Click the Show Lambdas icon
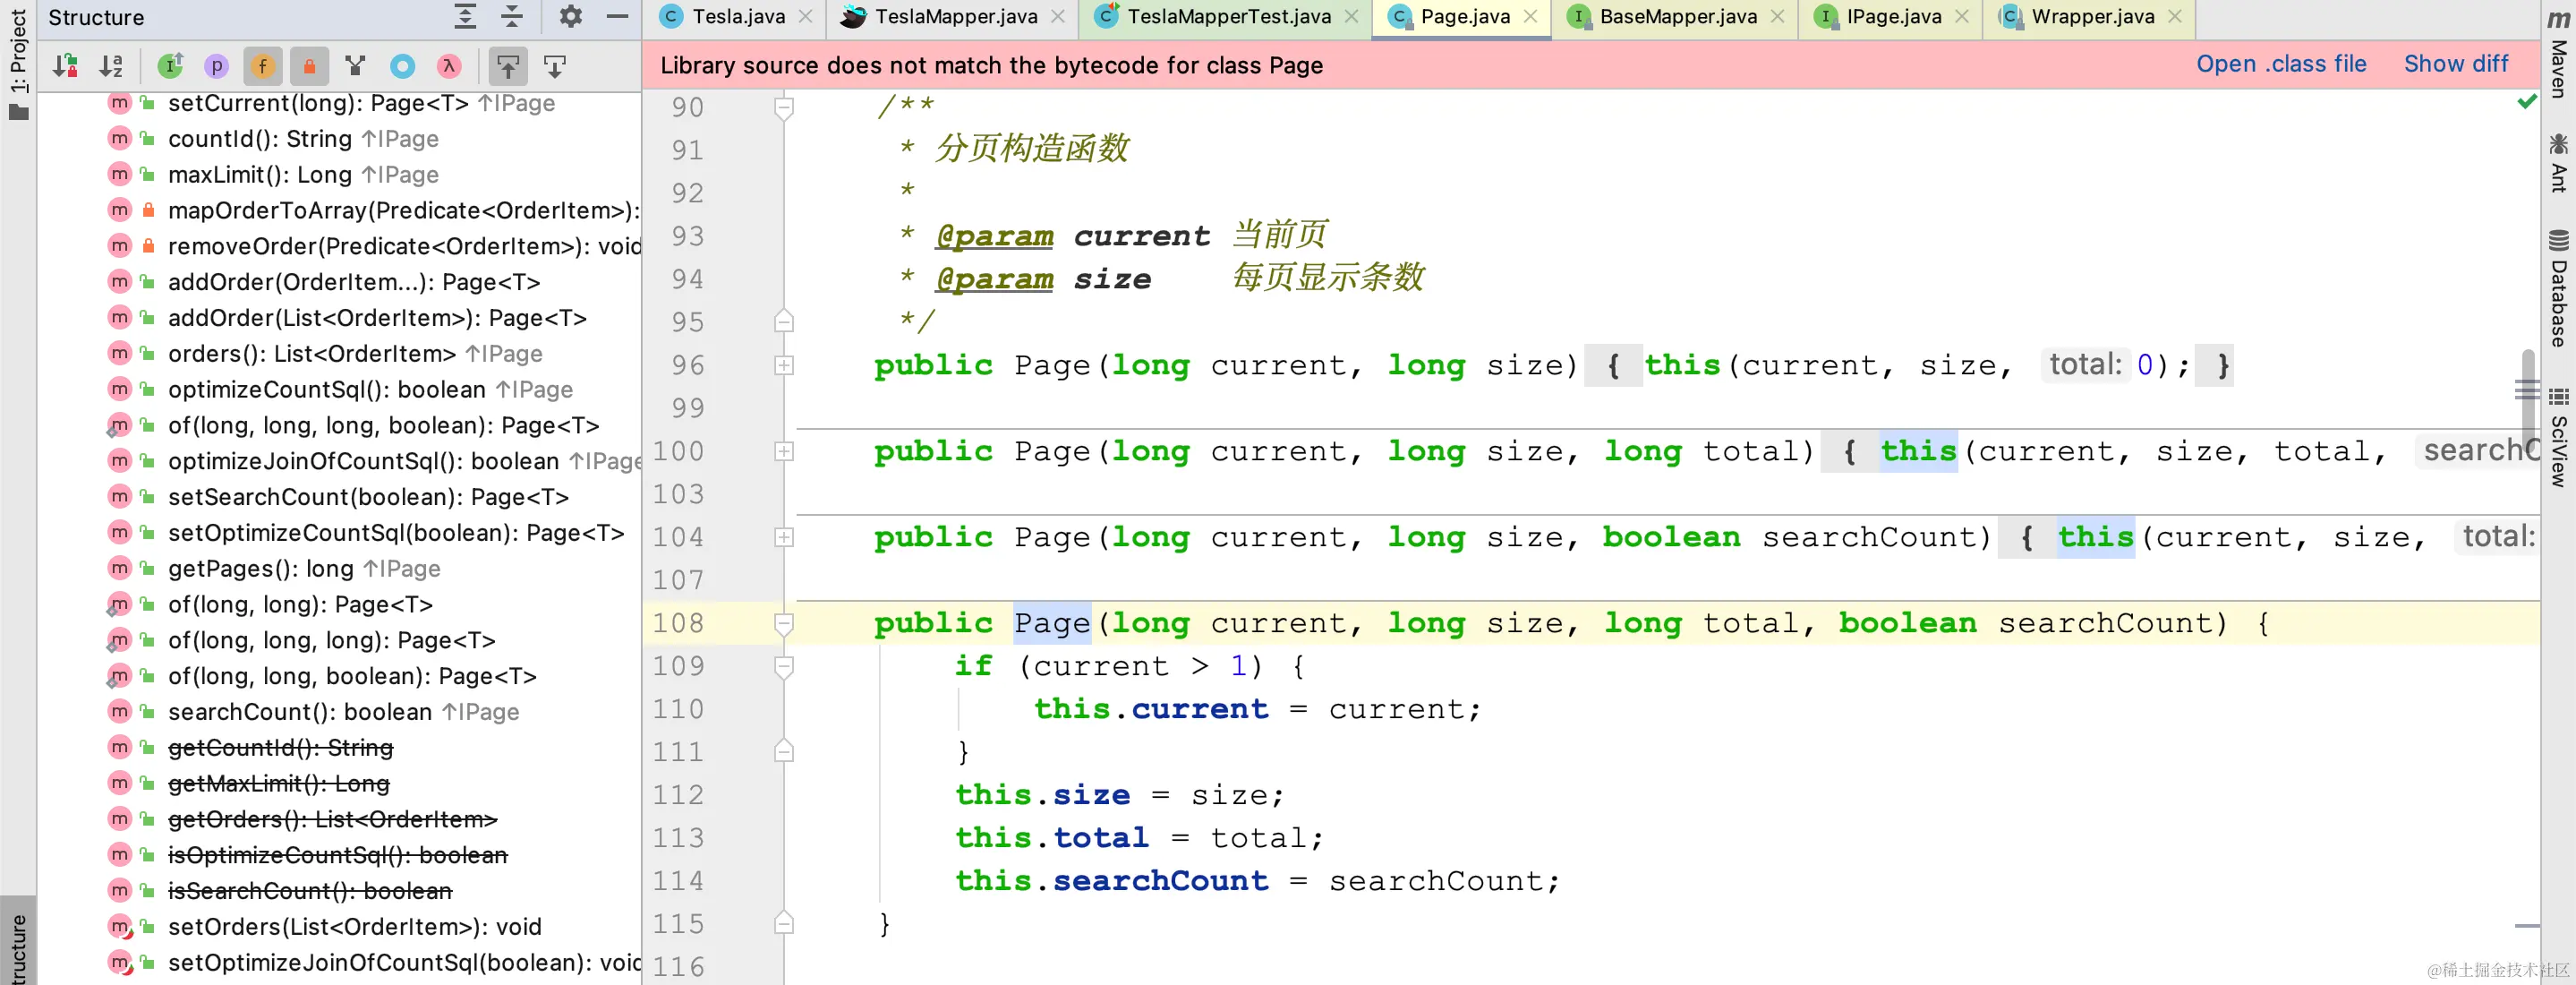 click(x=449, y=67)
